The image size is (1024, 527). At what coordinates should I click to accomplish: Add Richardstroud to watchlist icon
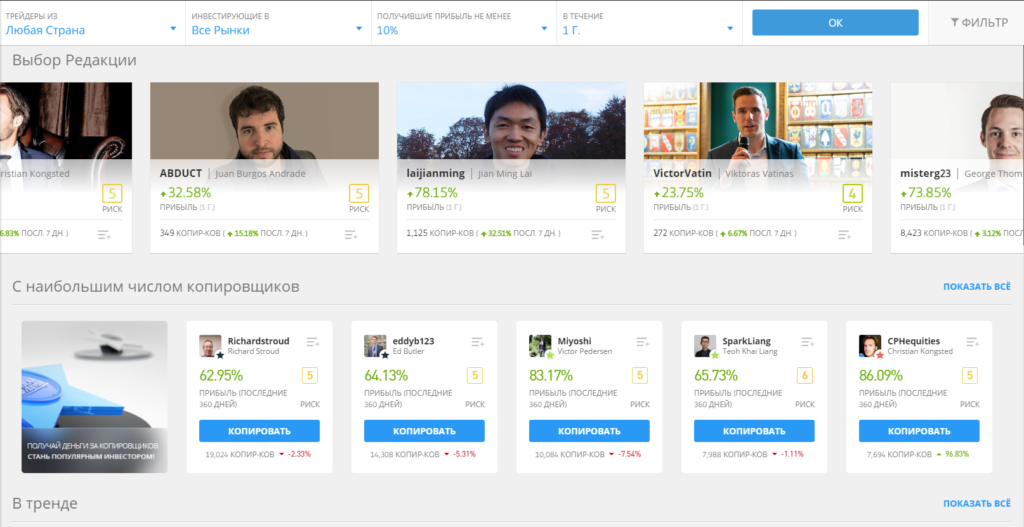[313, 342]
